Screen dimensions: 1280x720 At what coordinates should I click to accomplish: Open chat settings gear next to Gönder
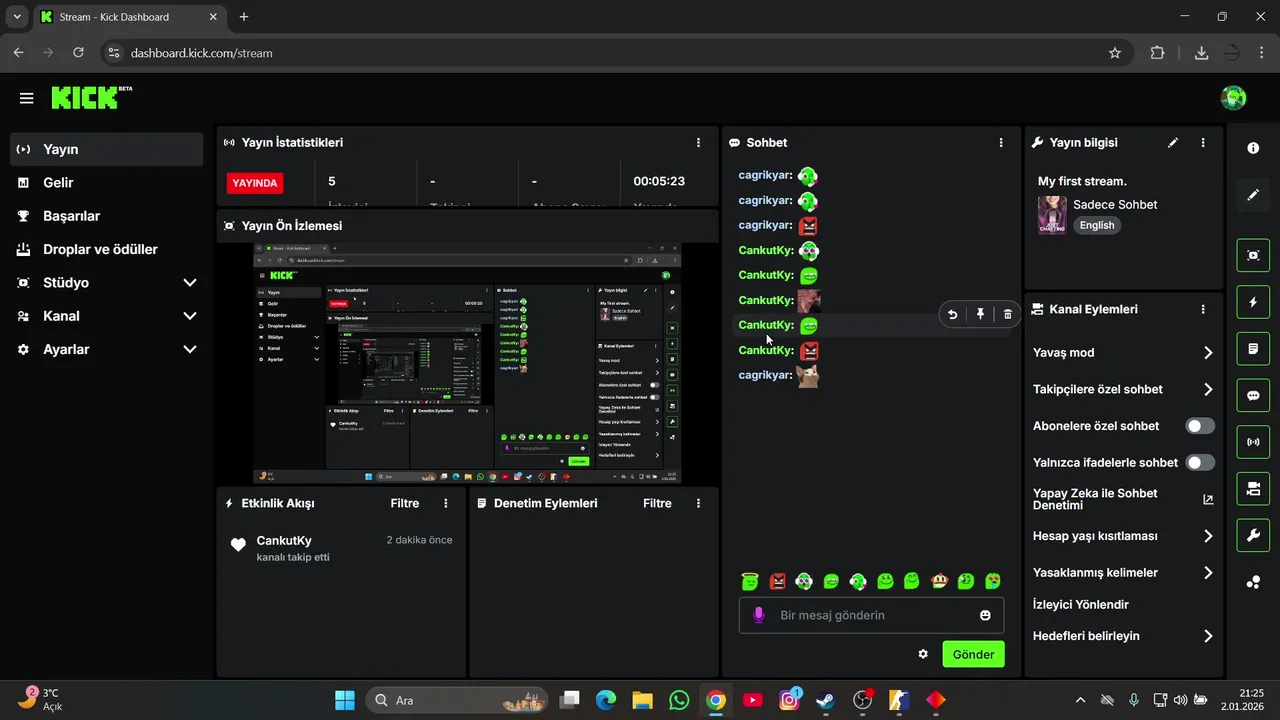pos(923,654)
